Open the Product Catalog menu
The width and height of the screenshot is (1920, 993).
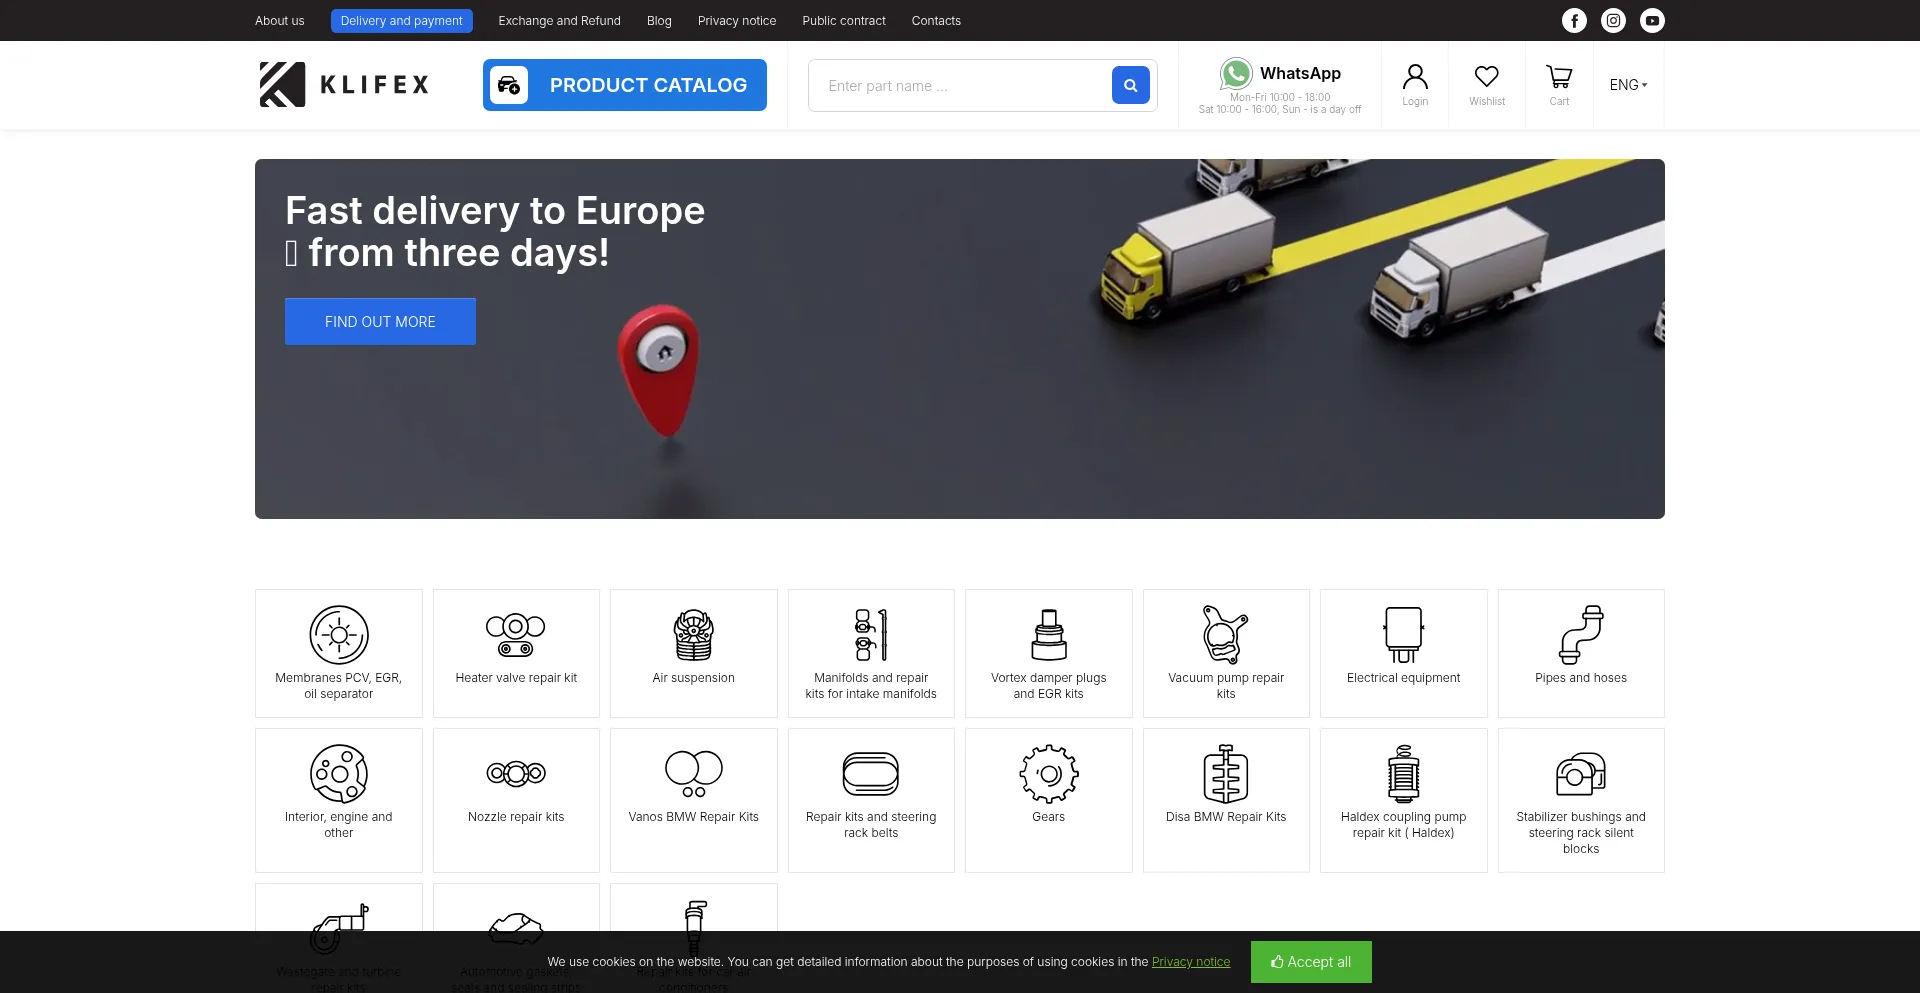pos(625,85)
